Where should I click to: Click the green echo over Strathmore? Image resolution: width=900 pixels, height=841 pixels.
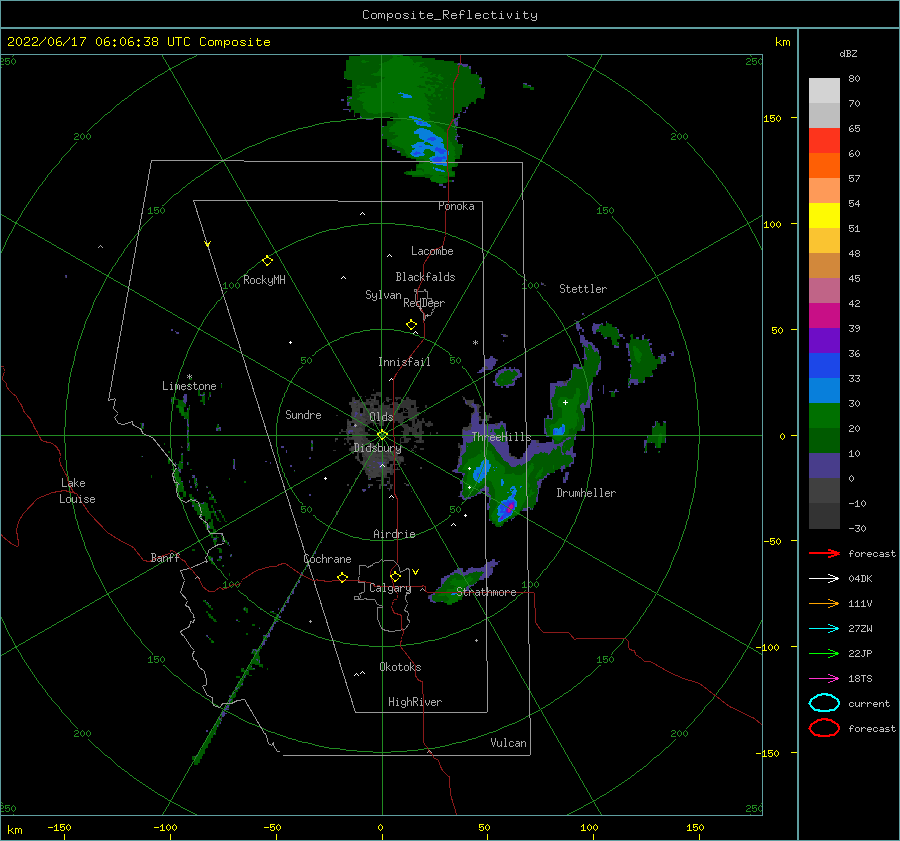click(462, 584)
